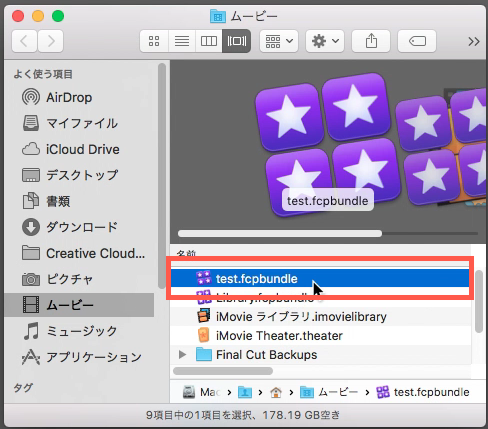
Task: Click the Cover Flow horizontal scrubber
Action: coord(280,233)
